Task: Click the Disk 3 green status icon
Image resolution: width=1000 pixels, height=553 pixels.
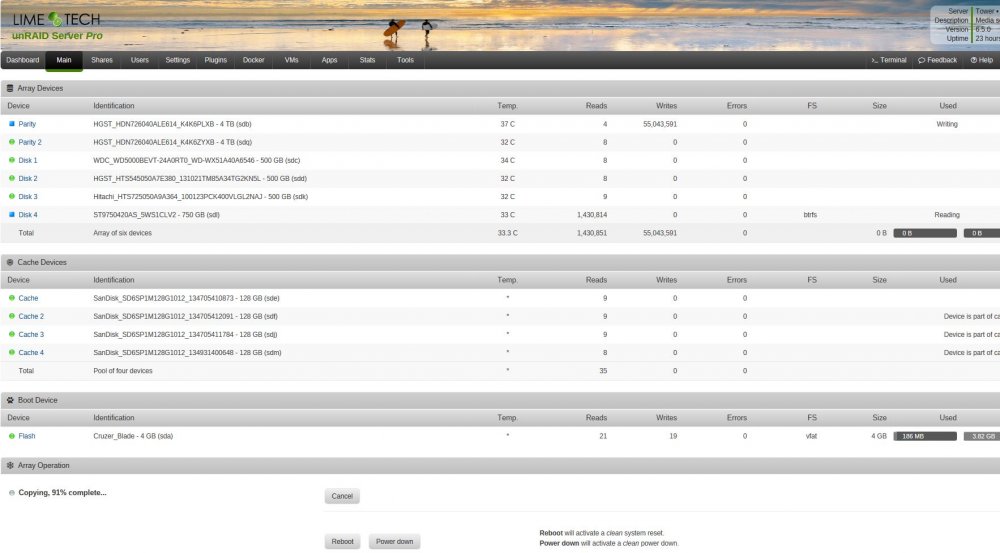Action: (x=11, y=196)
